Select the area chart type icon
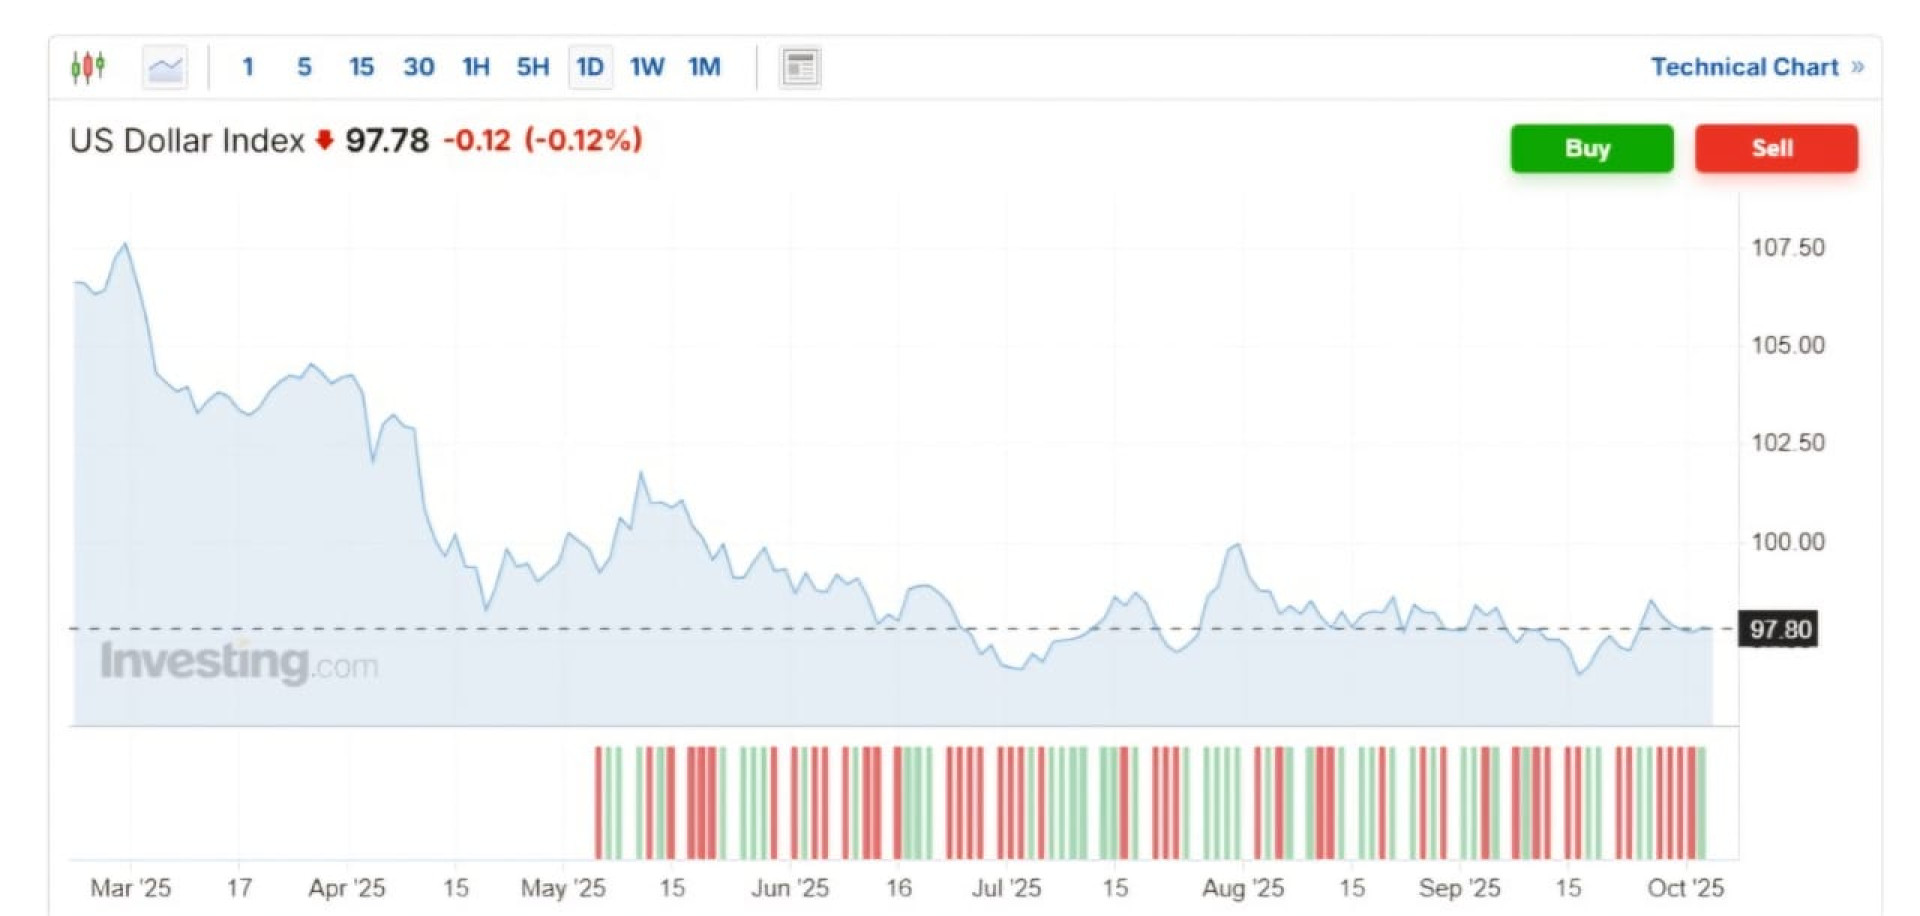1920x916 pixels. click(x=165, y=67)
